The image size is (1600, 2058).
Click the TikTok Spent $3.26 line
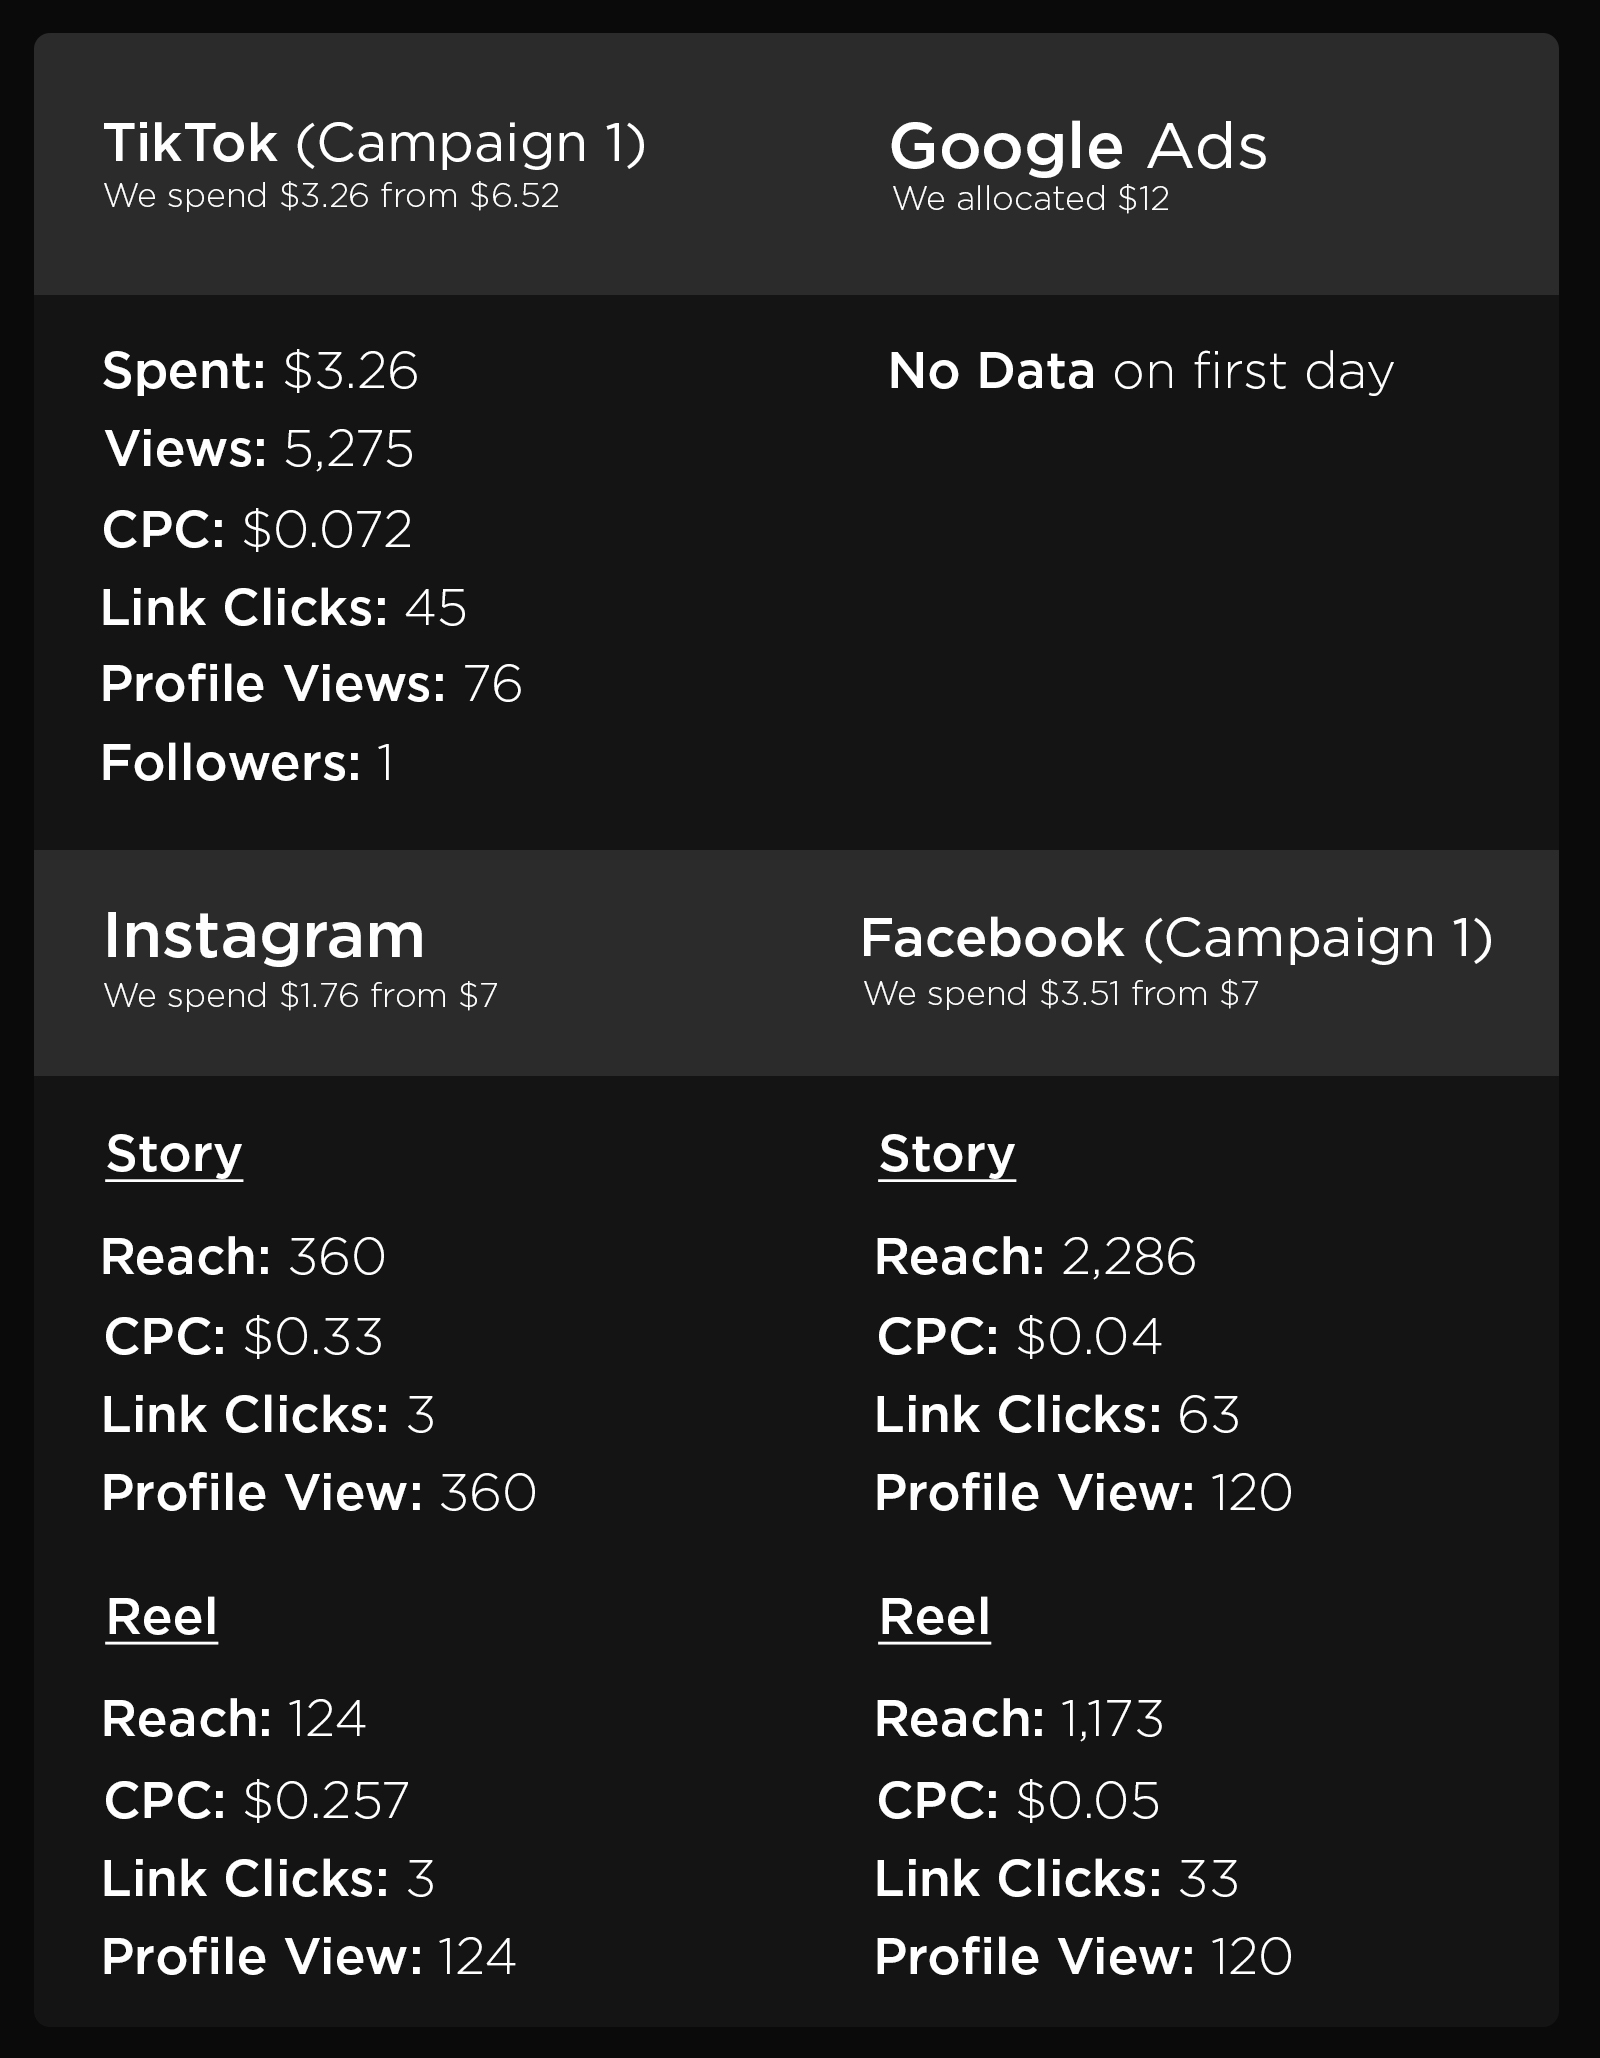pos(260,371)
